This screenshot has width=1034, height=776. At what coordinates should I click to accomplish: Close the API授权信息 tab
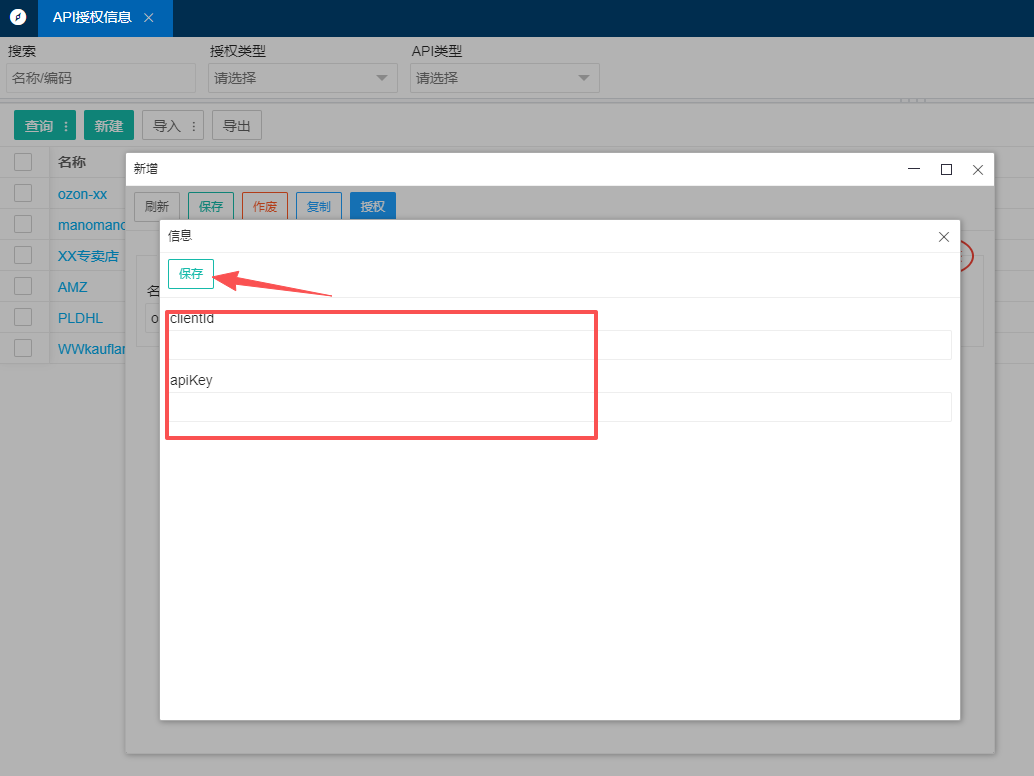pos(149,18)
